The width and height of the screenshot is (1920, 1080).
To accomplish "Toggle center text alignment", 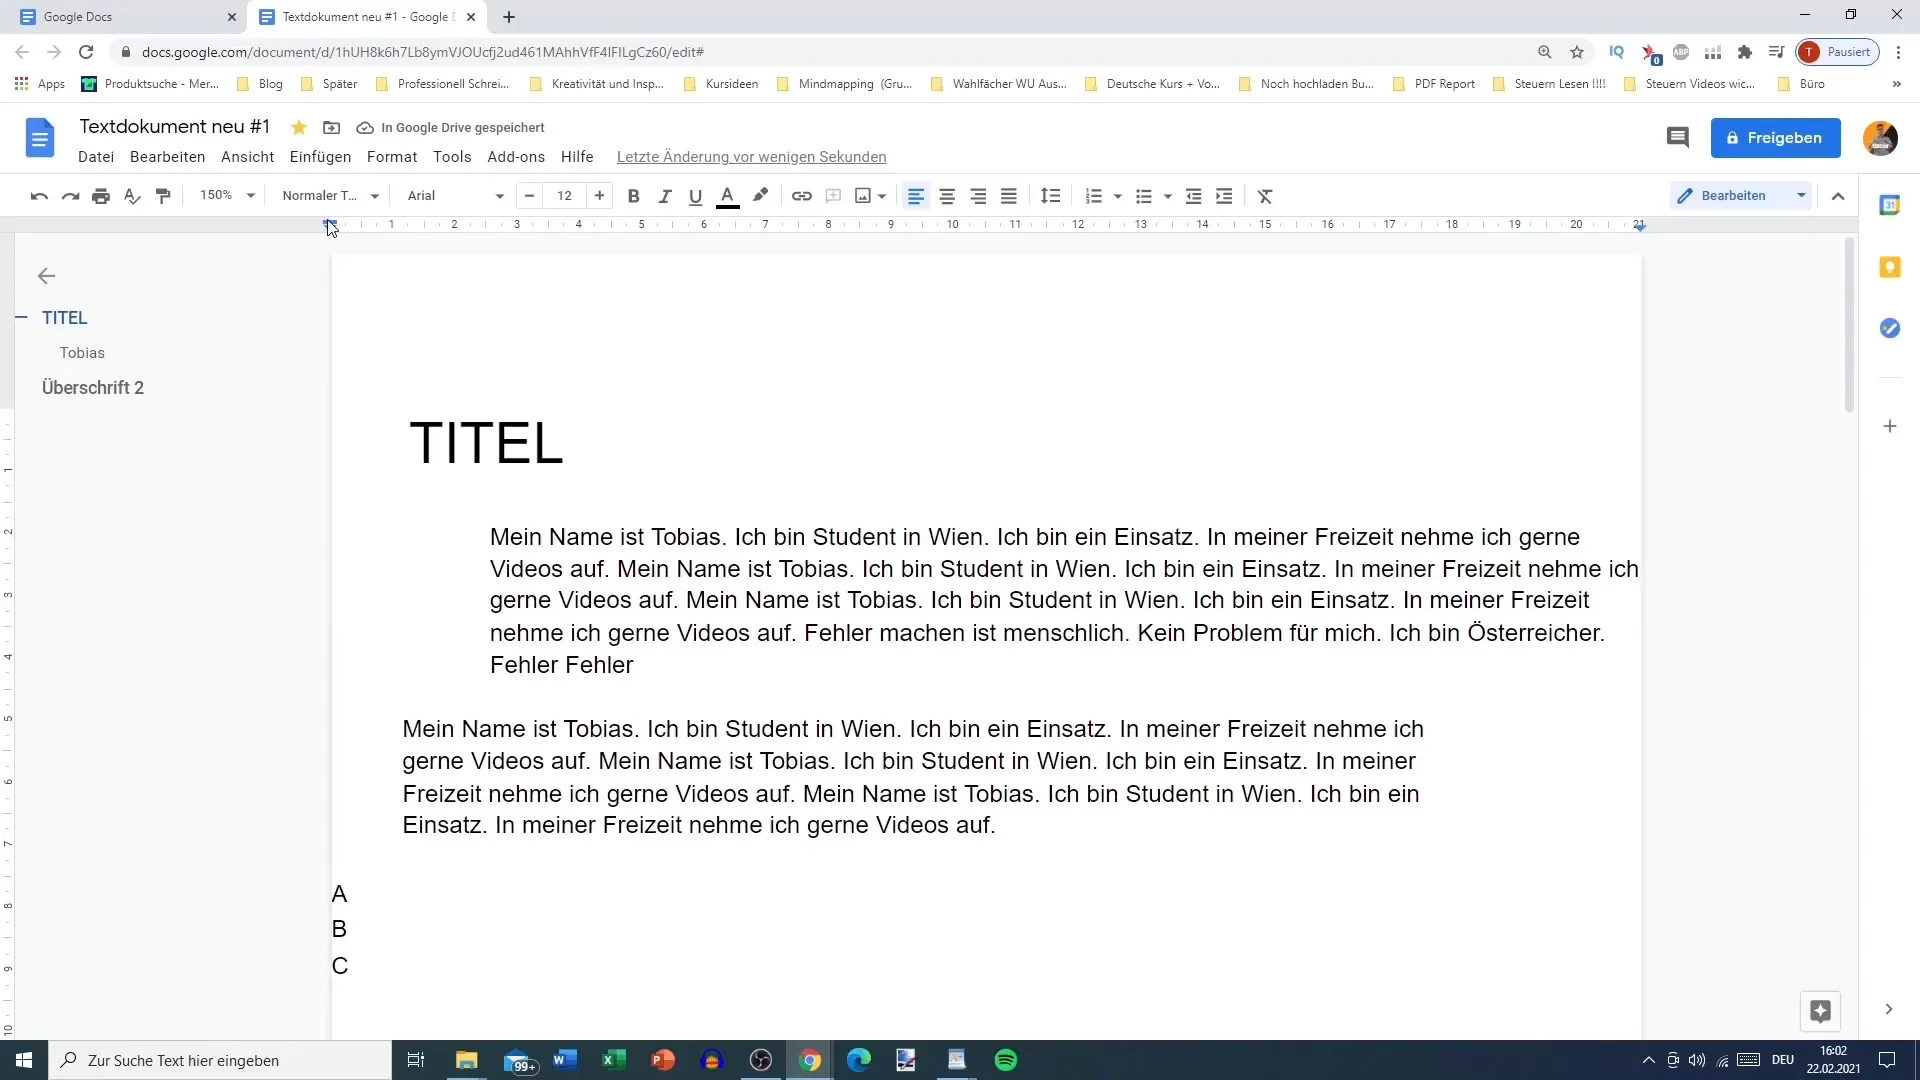I will tap(947, 195).
